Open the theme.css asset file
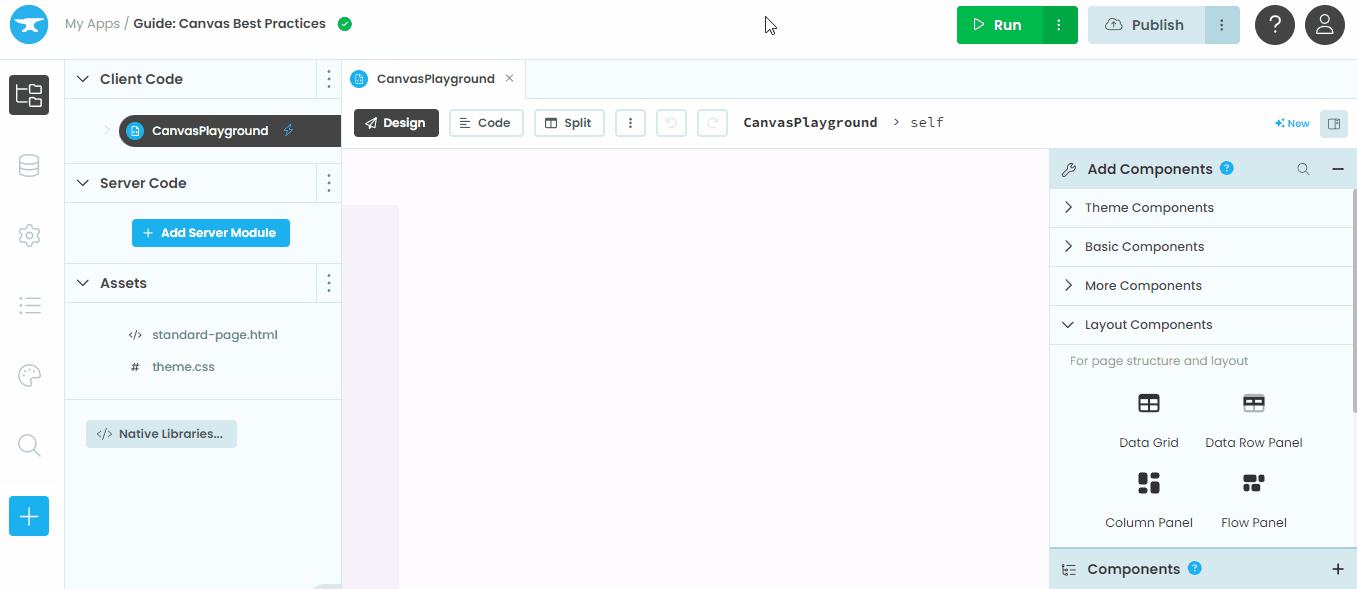The width and height of the screenshot is (1357, 589). pyautogui.click(x=183, y=367)
